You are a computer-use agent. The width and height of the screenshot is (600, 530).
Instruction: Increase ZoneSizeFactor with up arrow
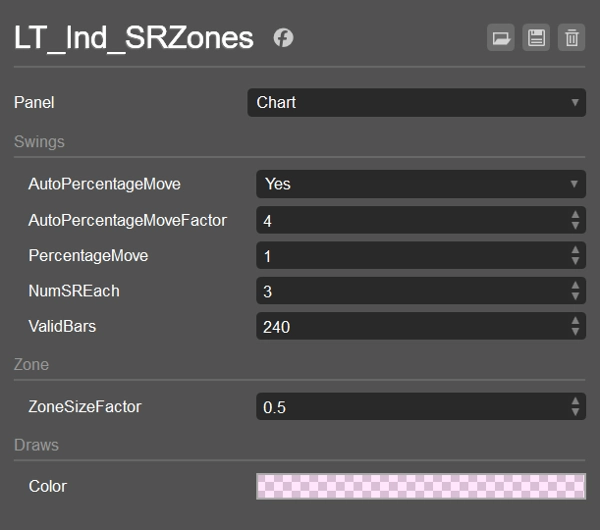(x=575, y=401)
